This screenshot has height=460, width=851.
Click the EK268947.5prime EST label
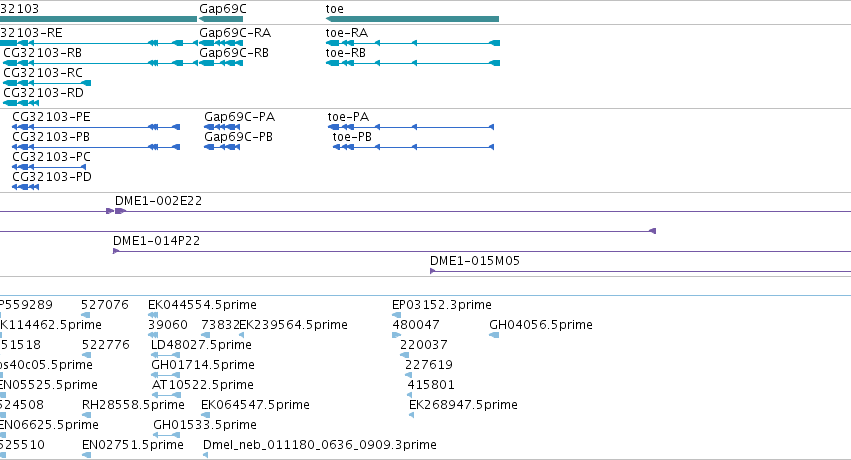point(463,405)
